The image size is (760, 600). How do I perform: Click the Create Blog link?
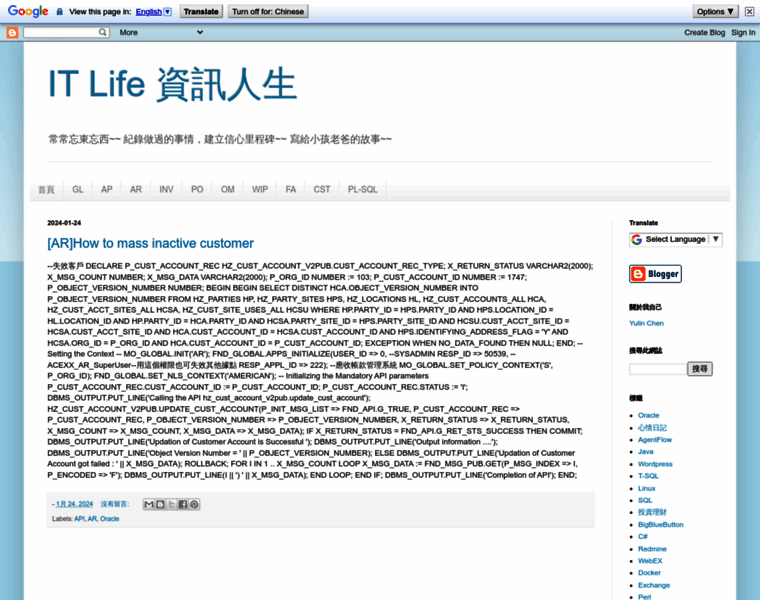704,32
